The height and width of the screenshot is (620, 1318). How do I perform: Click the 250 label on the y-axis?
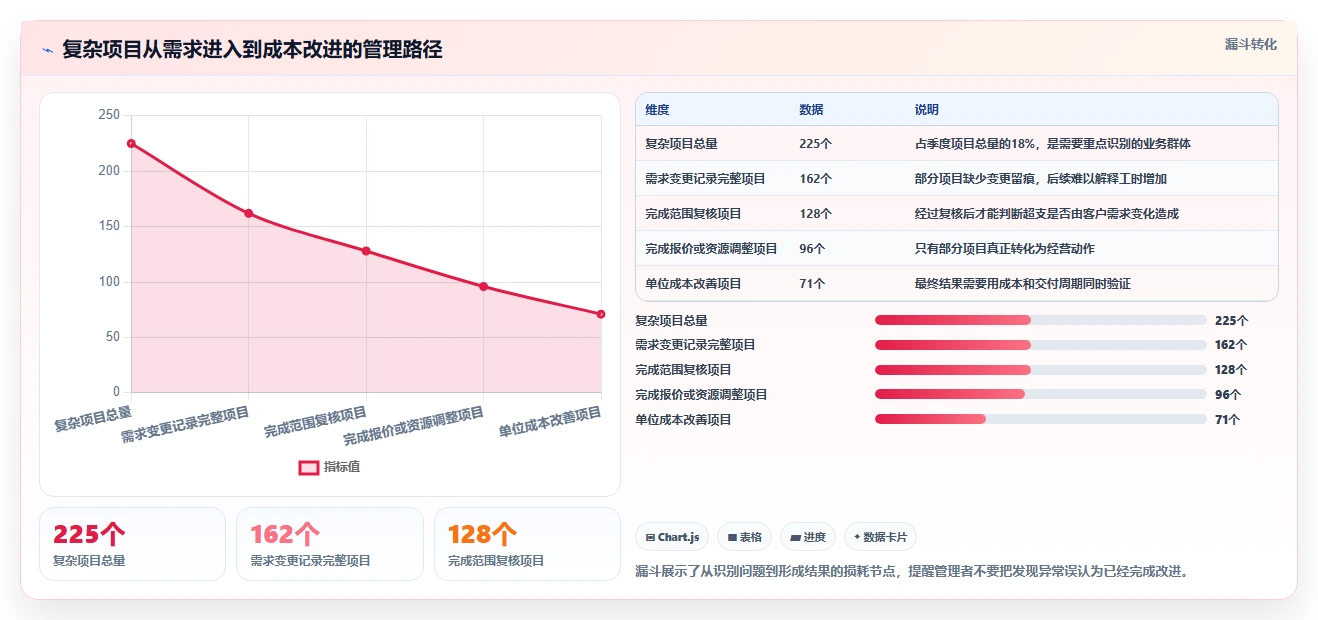109,115
